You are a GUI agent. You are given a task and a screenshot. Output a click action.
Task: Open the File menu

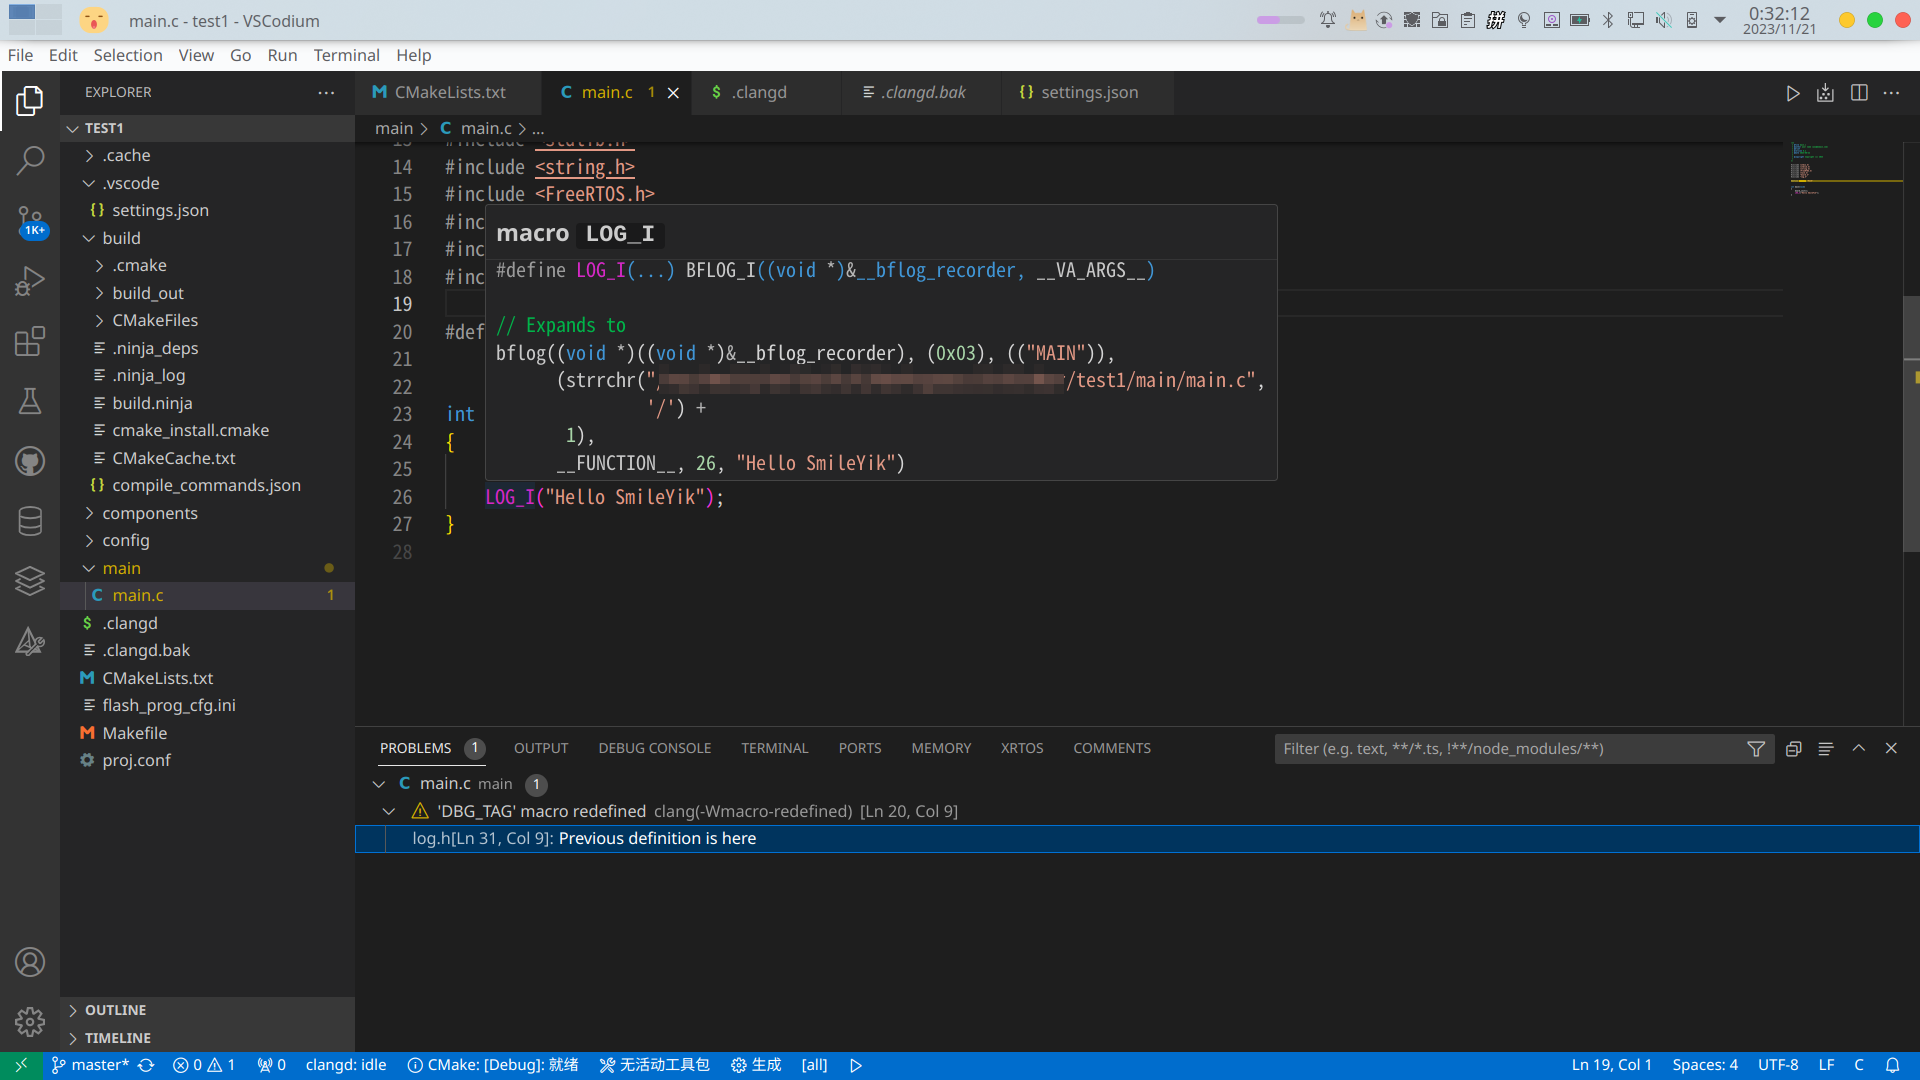pyautogui.click(x=20, y=56)
